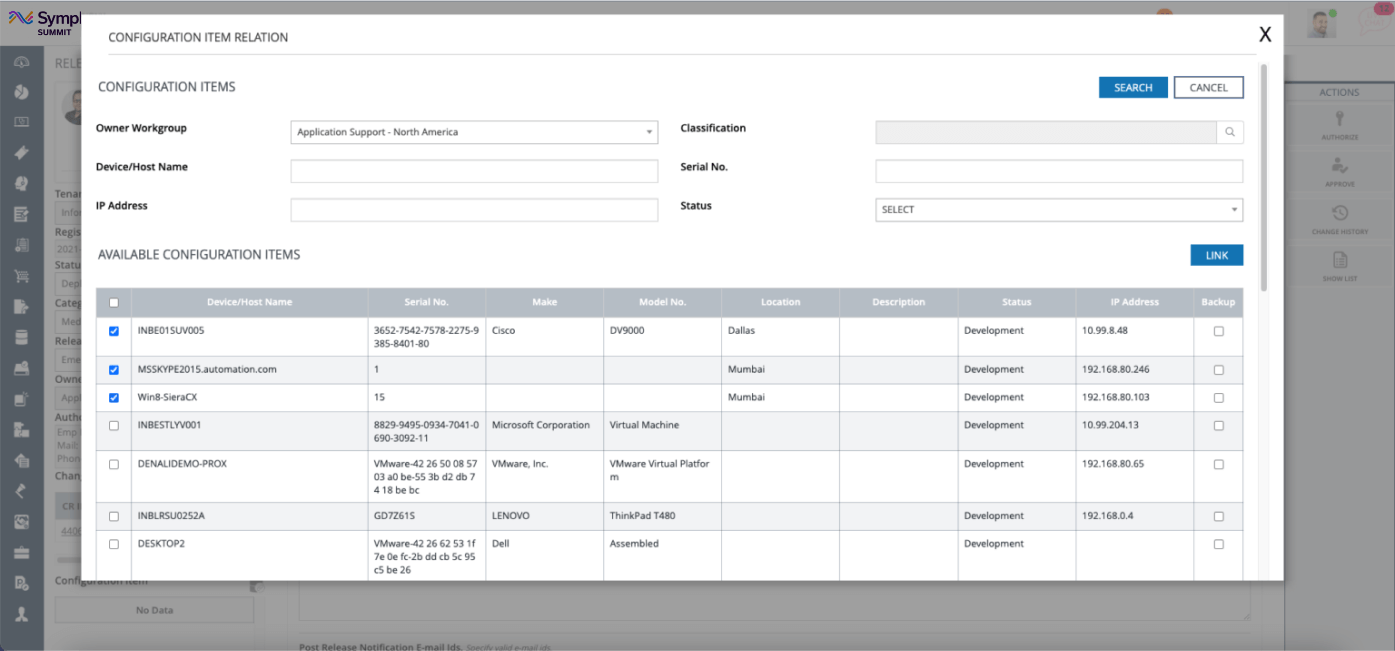1395x651 pixels.
Task: Click the Location column header
Action: [x=780, y=302]
